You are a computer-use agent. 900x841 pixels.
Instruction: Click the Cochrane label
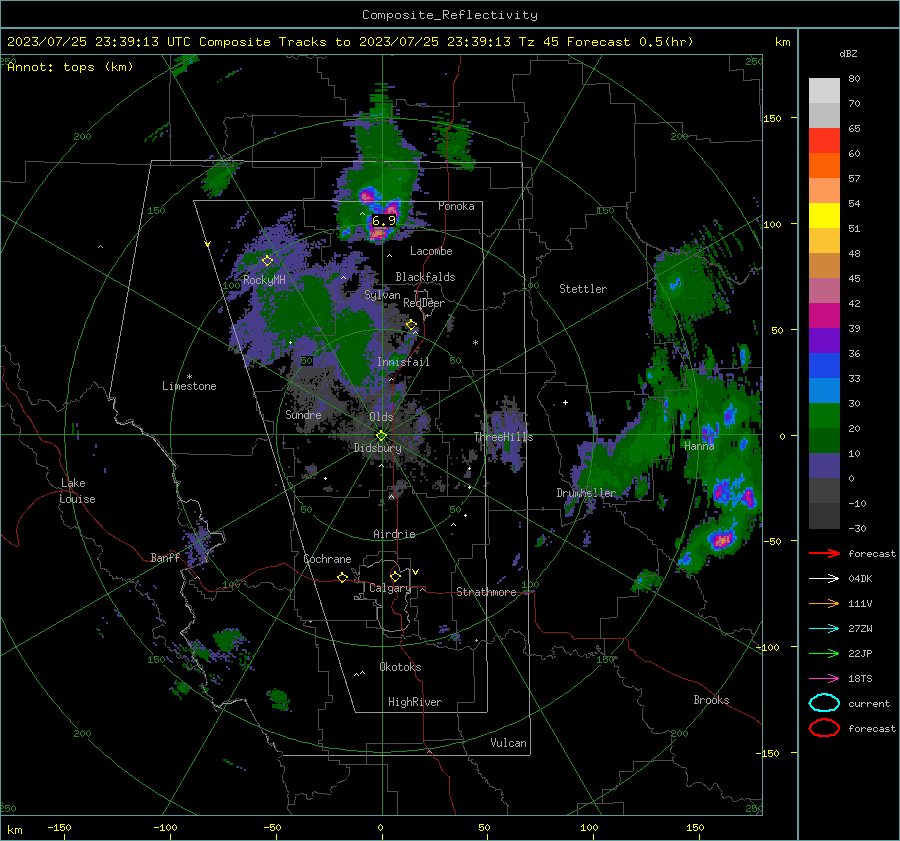click(327, 559)
